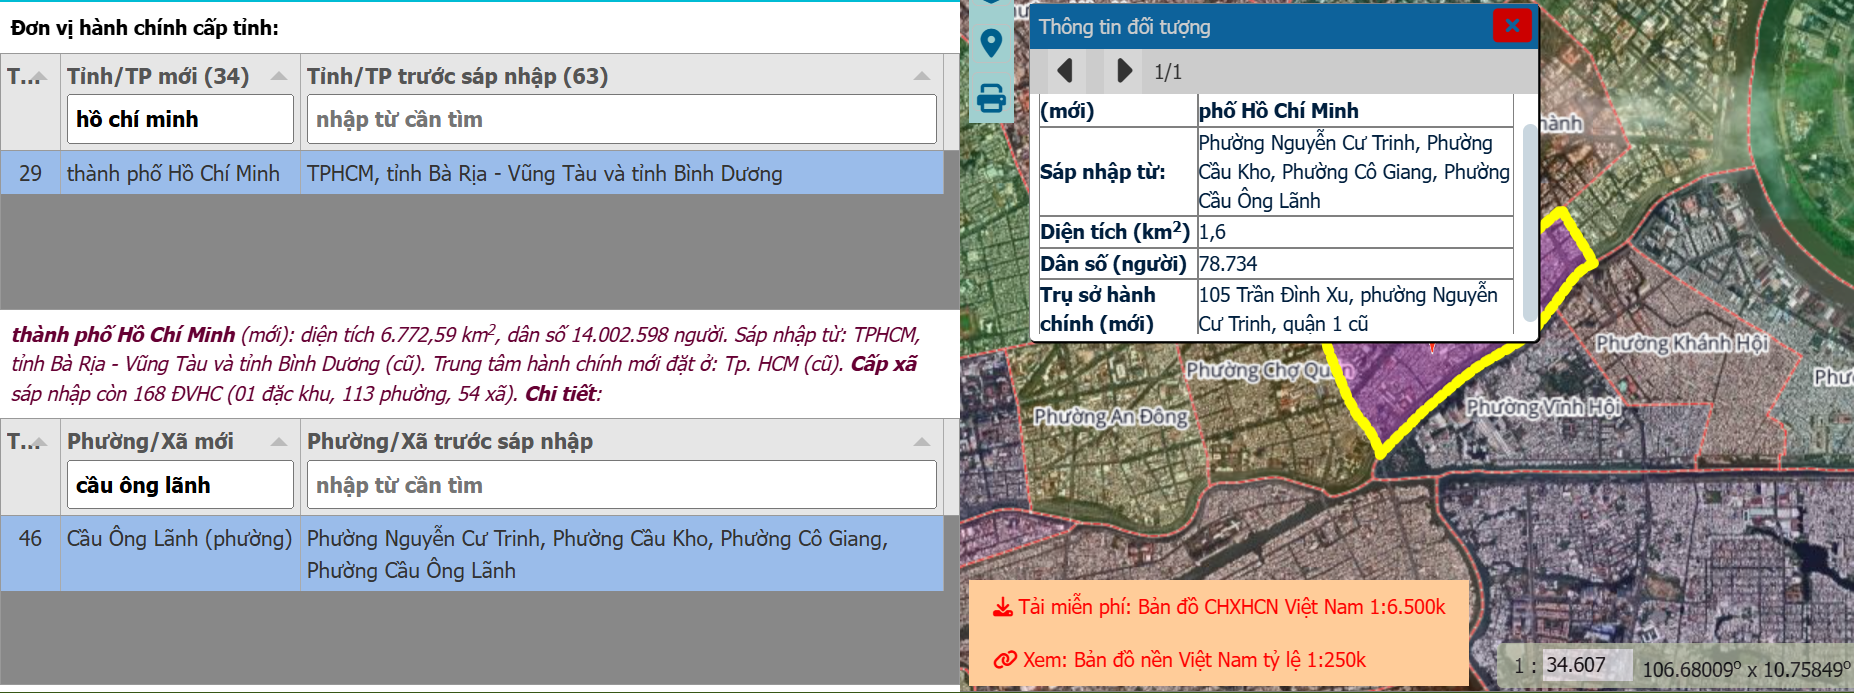The height and width of the screenshot is (693, 1854).
Task: Click the map scale field showing 34.607
Action: 1576,665
